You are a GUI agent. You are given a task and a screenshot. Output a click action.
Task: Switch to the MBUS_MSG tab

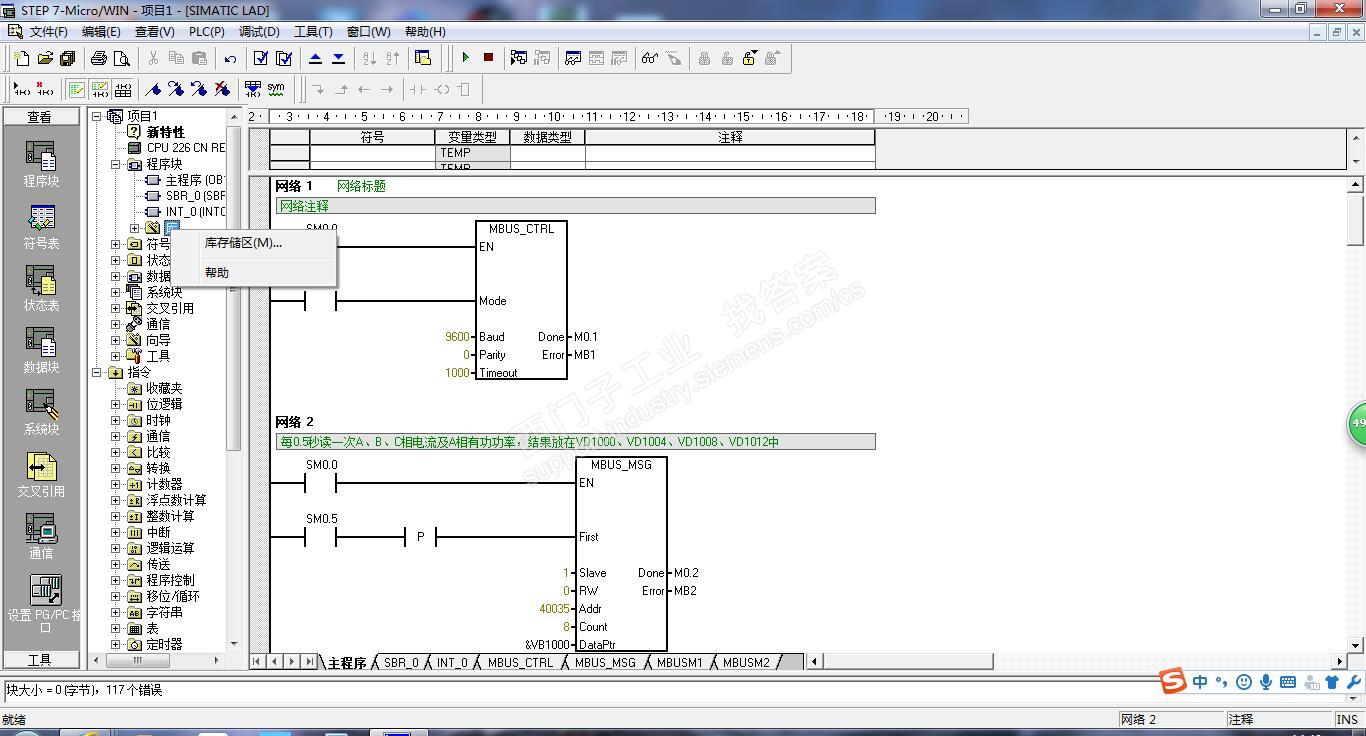point(605,662)
